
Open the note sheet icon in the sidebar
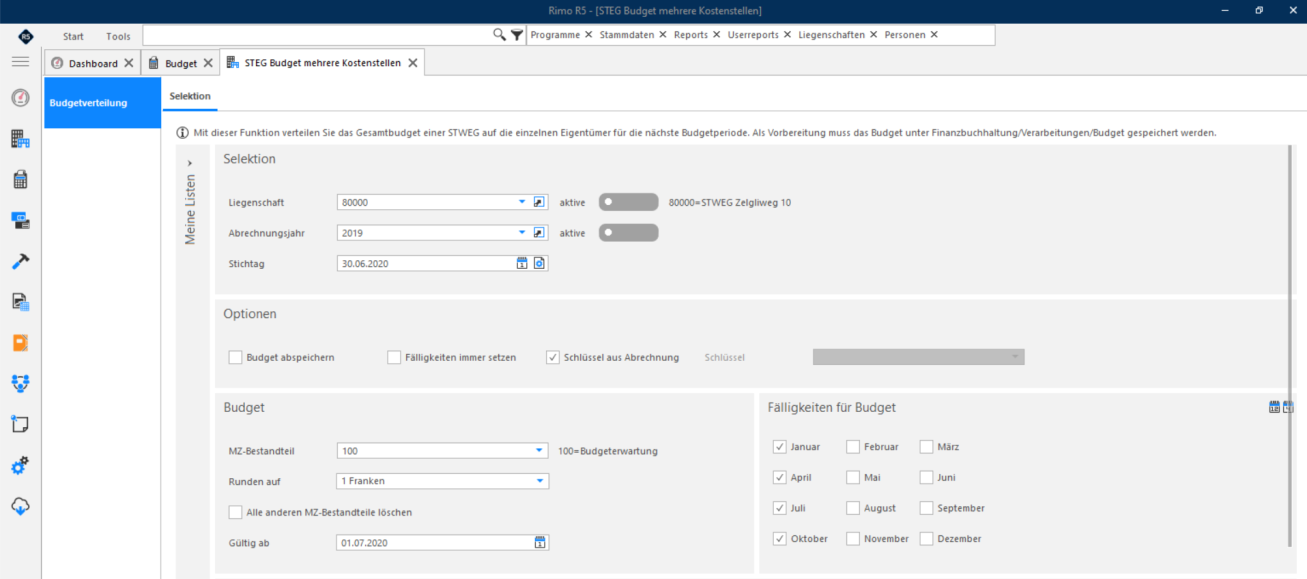[x=20, y=424]
